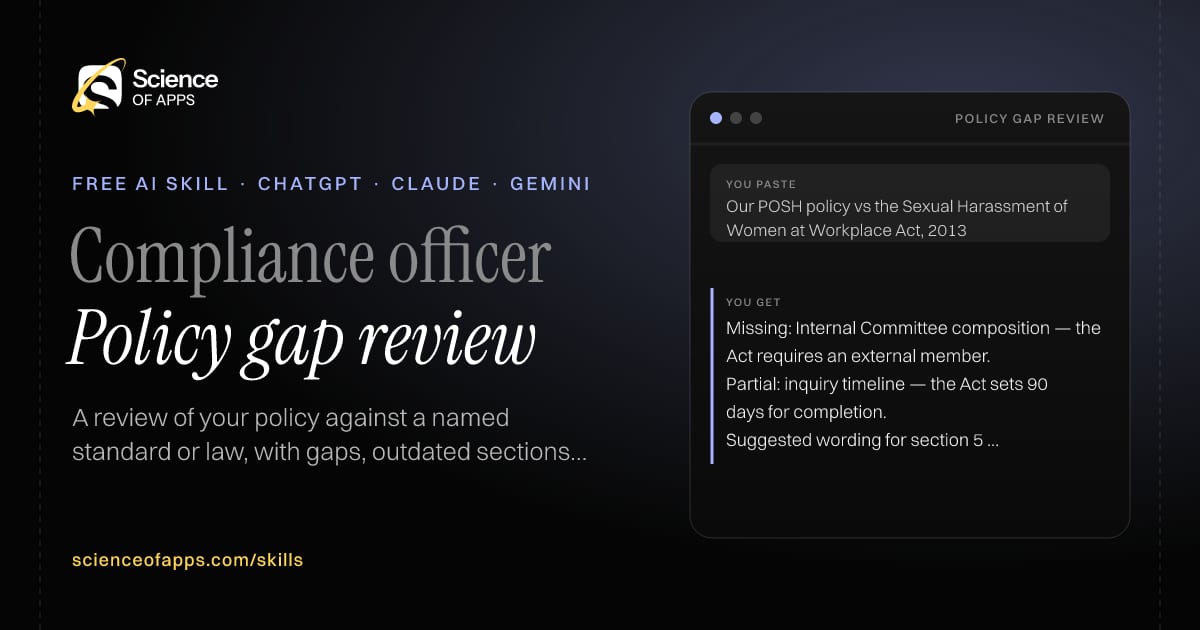Screen dimensions: 1200x630
Task: Click 'Suggested wording for section 5 ...' line
Action: [862, 440]
